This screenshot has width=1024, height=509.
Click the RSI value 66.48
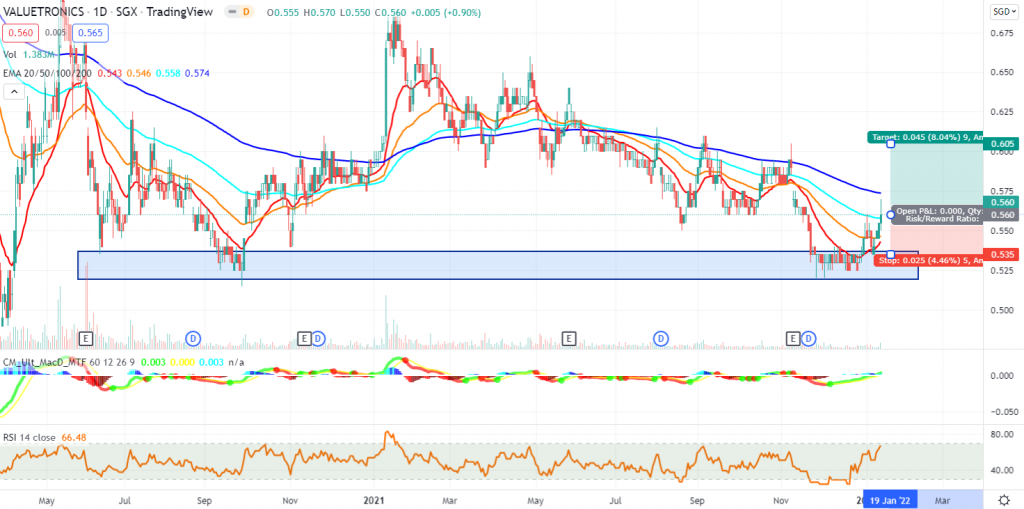[74, 436]
